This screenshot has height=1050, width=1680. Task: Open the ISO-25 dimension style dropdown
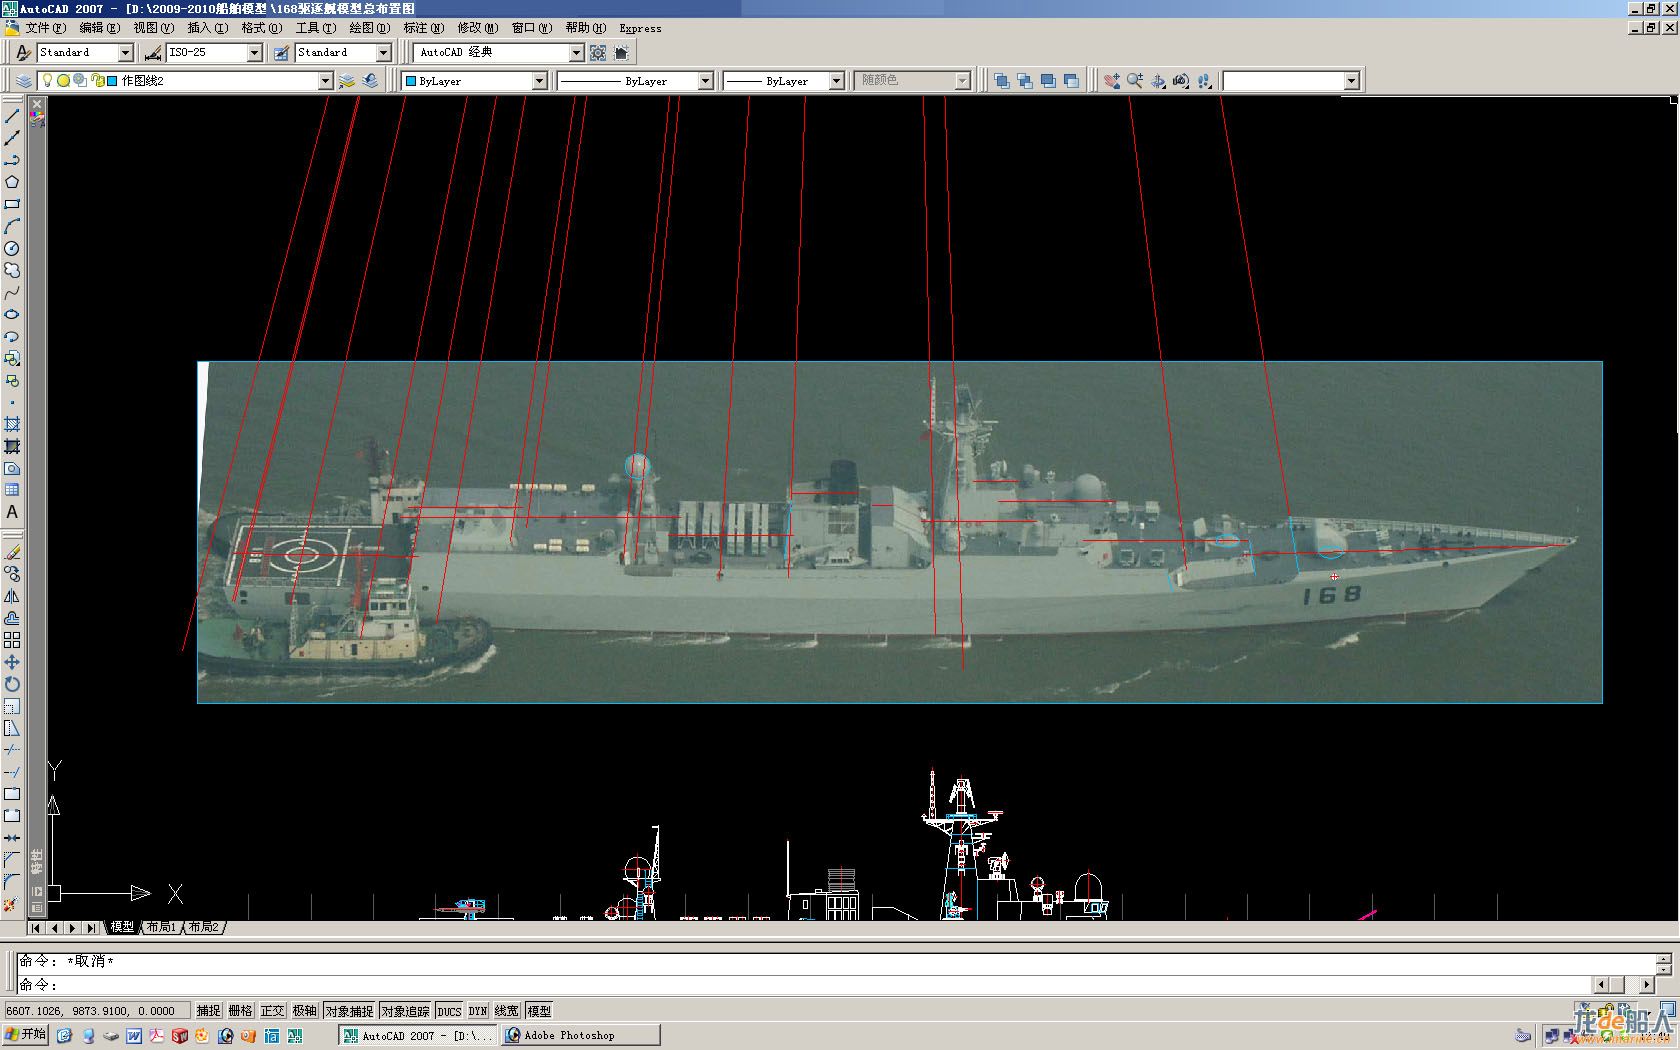254,52
